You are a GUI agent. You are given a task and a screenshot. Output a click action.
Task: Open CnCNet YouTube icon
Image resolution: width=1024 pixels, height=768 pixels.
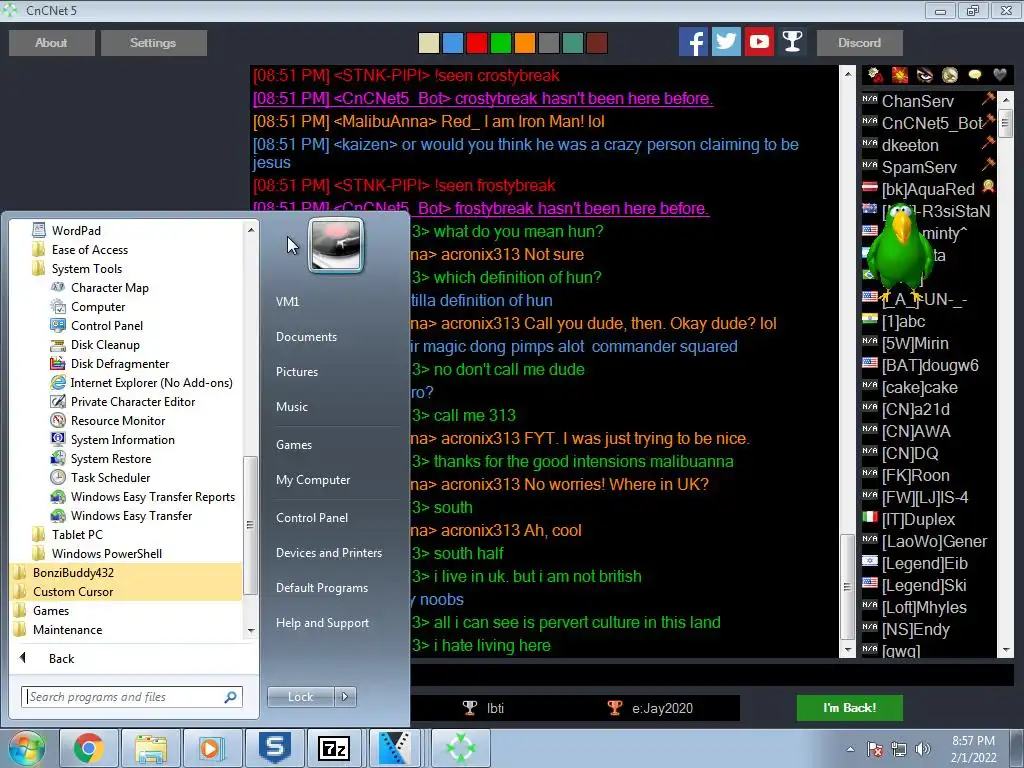[x=759, y=42]
